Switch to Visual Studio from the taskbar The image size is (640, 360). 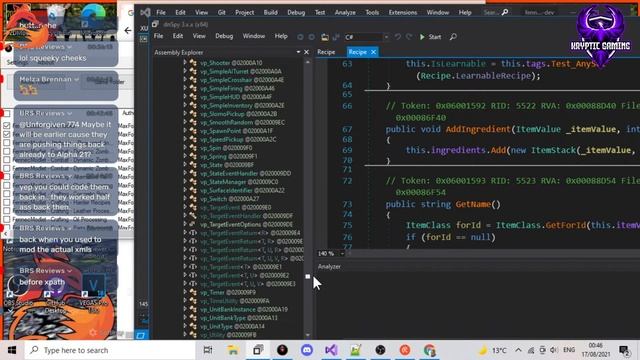pos(331,350)
